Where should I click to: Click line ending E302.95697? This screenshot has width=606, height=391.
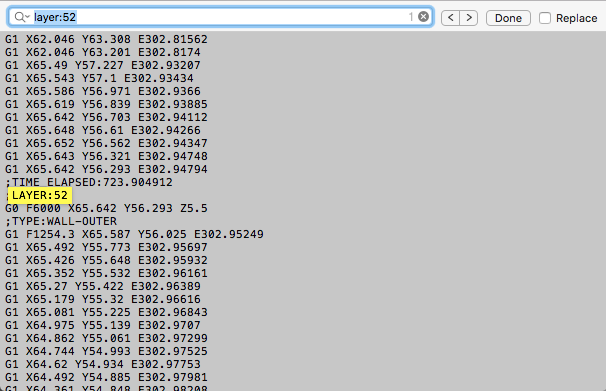pyautogui.click(x=106, y=247)
